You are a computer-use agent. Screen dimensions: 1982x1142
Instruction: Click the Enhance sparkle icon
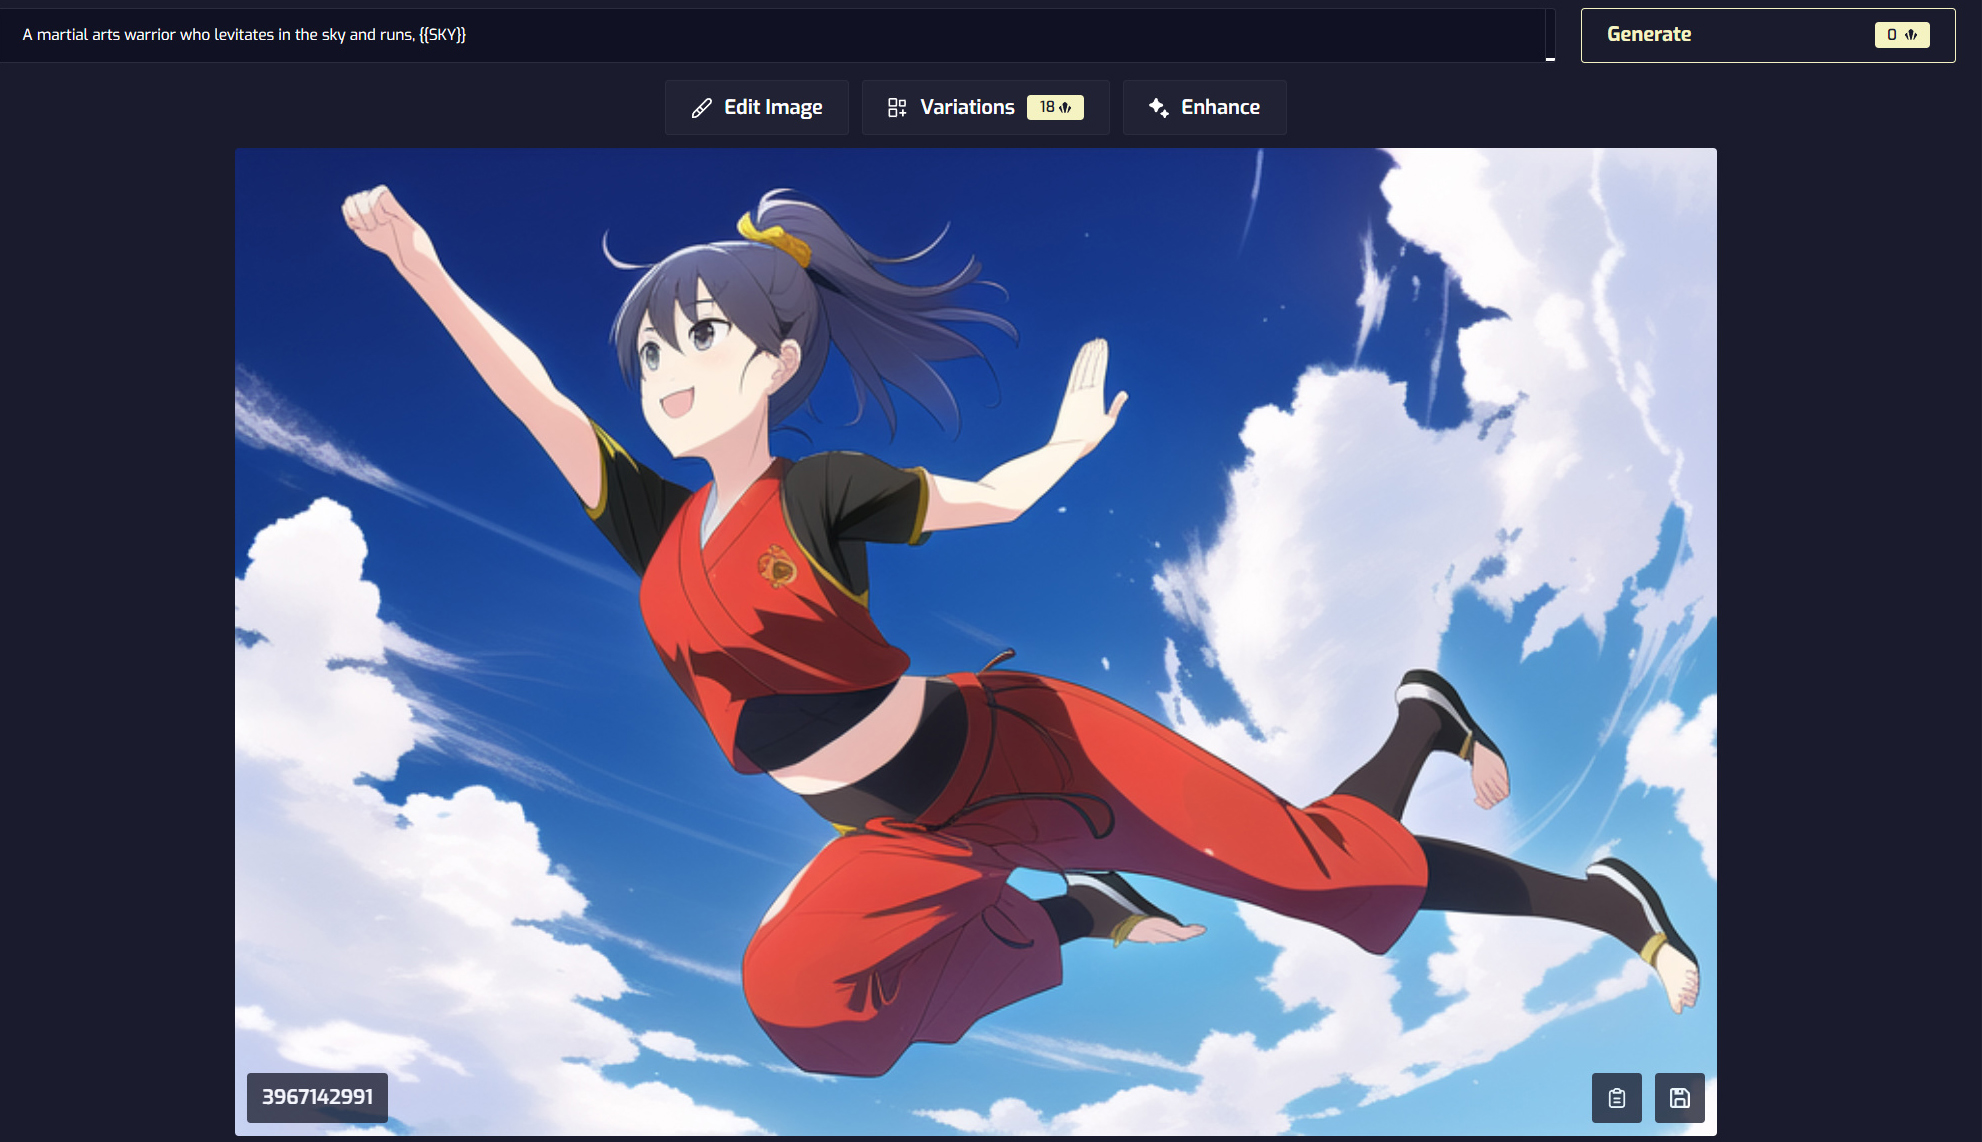[x=1158, y=108]
